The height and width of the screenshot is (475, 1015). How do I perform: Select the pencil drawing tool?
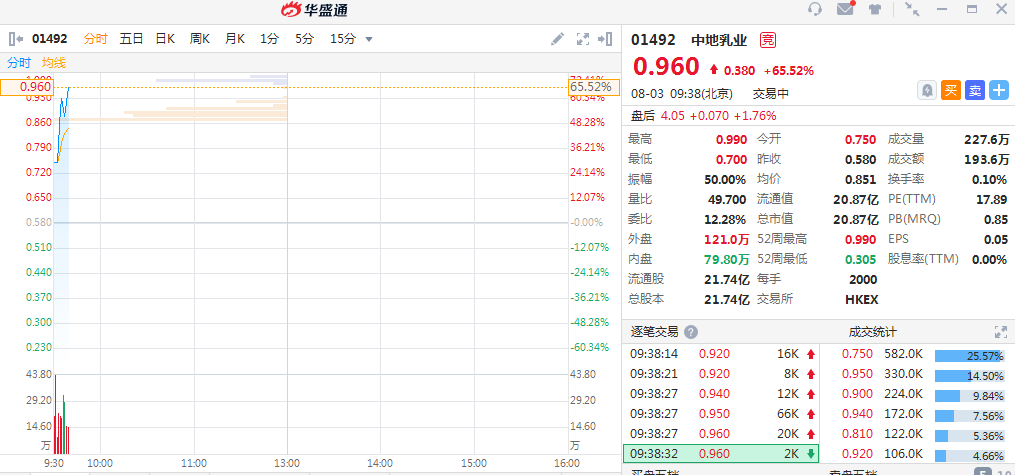click(x=558, y=39)
